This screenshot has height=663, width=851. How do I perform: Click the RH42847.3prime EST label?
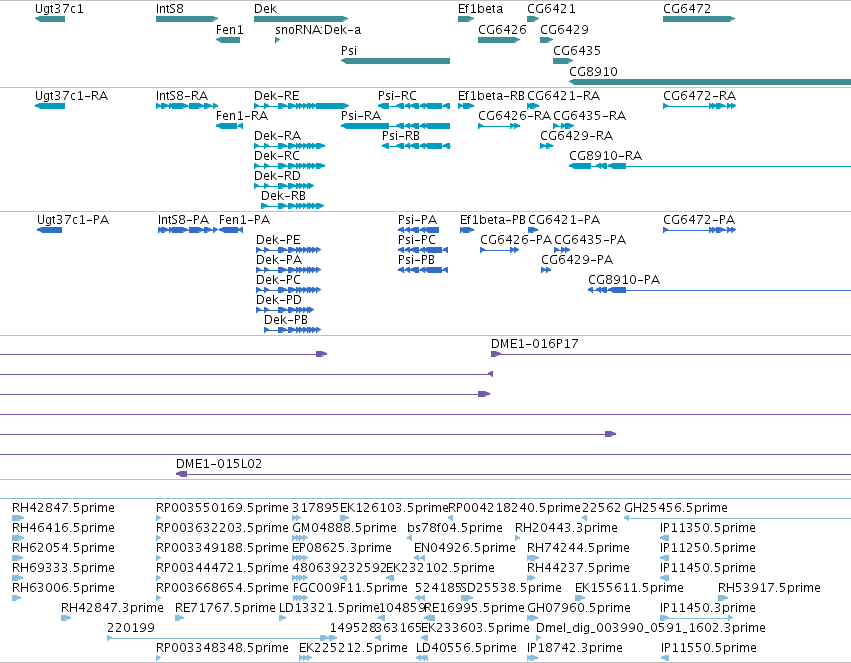tap(112, 608)
